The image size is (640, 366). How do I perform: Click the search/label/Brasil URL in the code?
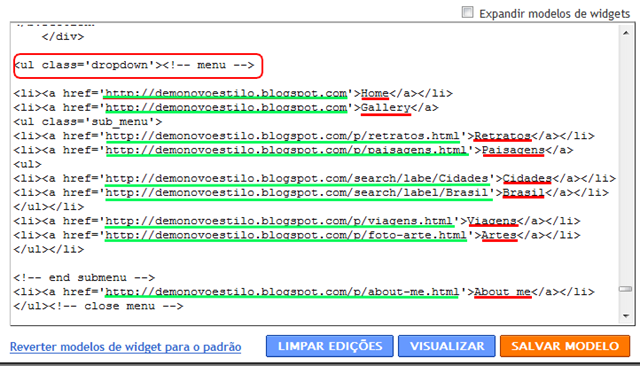[x=297, y=193]
